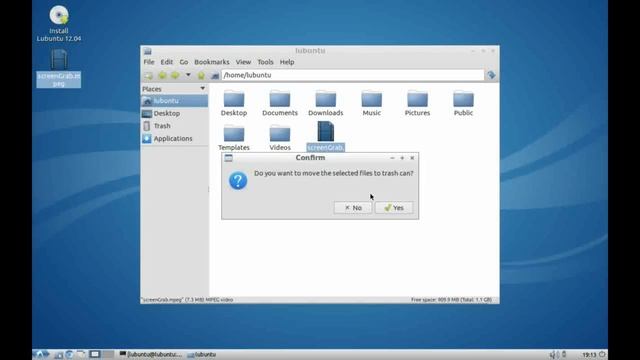The width and height of the screenshot is (640, 360).
Task: Select Applications in Places sidebar
Action: (174, 139)
